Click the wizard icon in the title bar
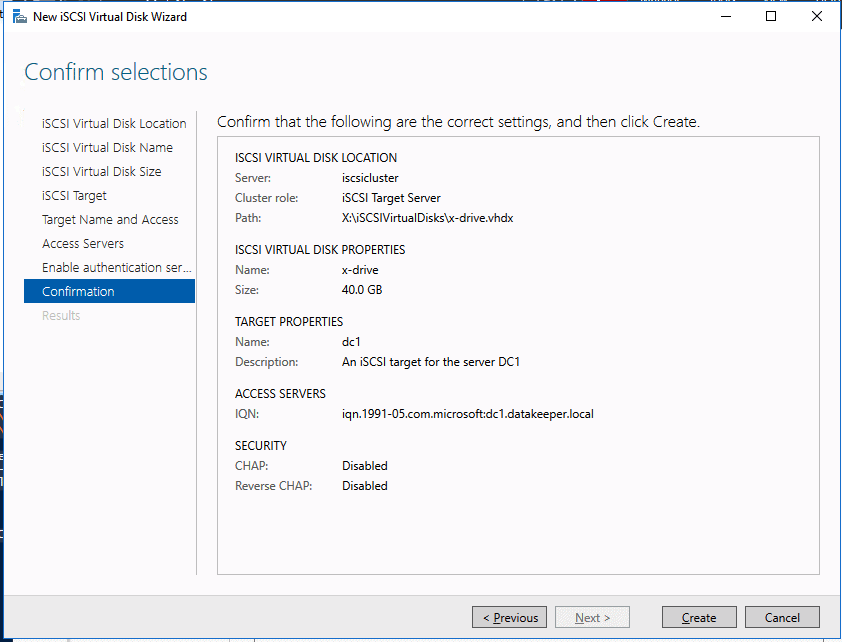842x642 pixels. (19, 17)
